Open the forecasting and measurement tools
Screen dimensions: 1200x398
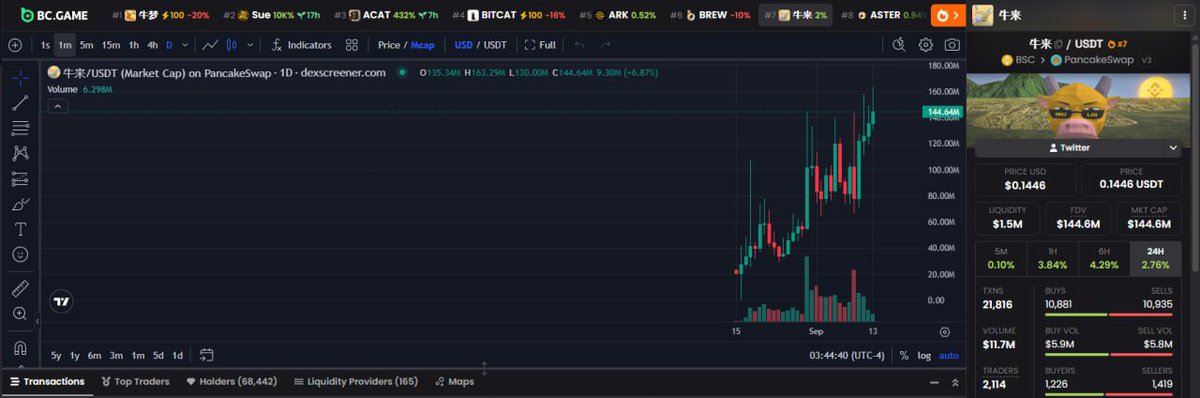[19, 179]
